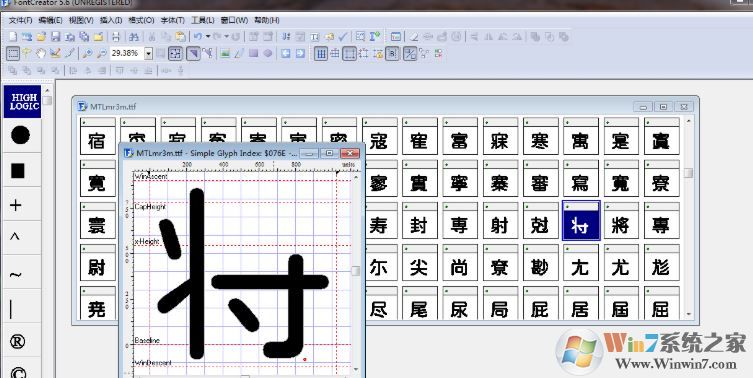This screenshot has height=378, width=753.
Task: Click the Zoom out magnifier icon
Action: (101, 53)
